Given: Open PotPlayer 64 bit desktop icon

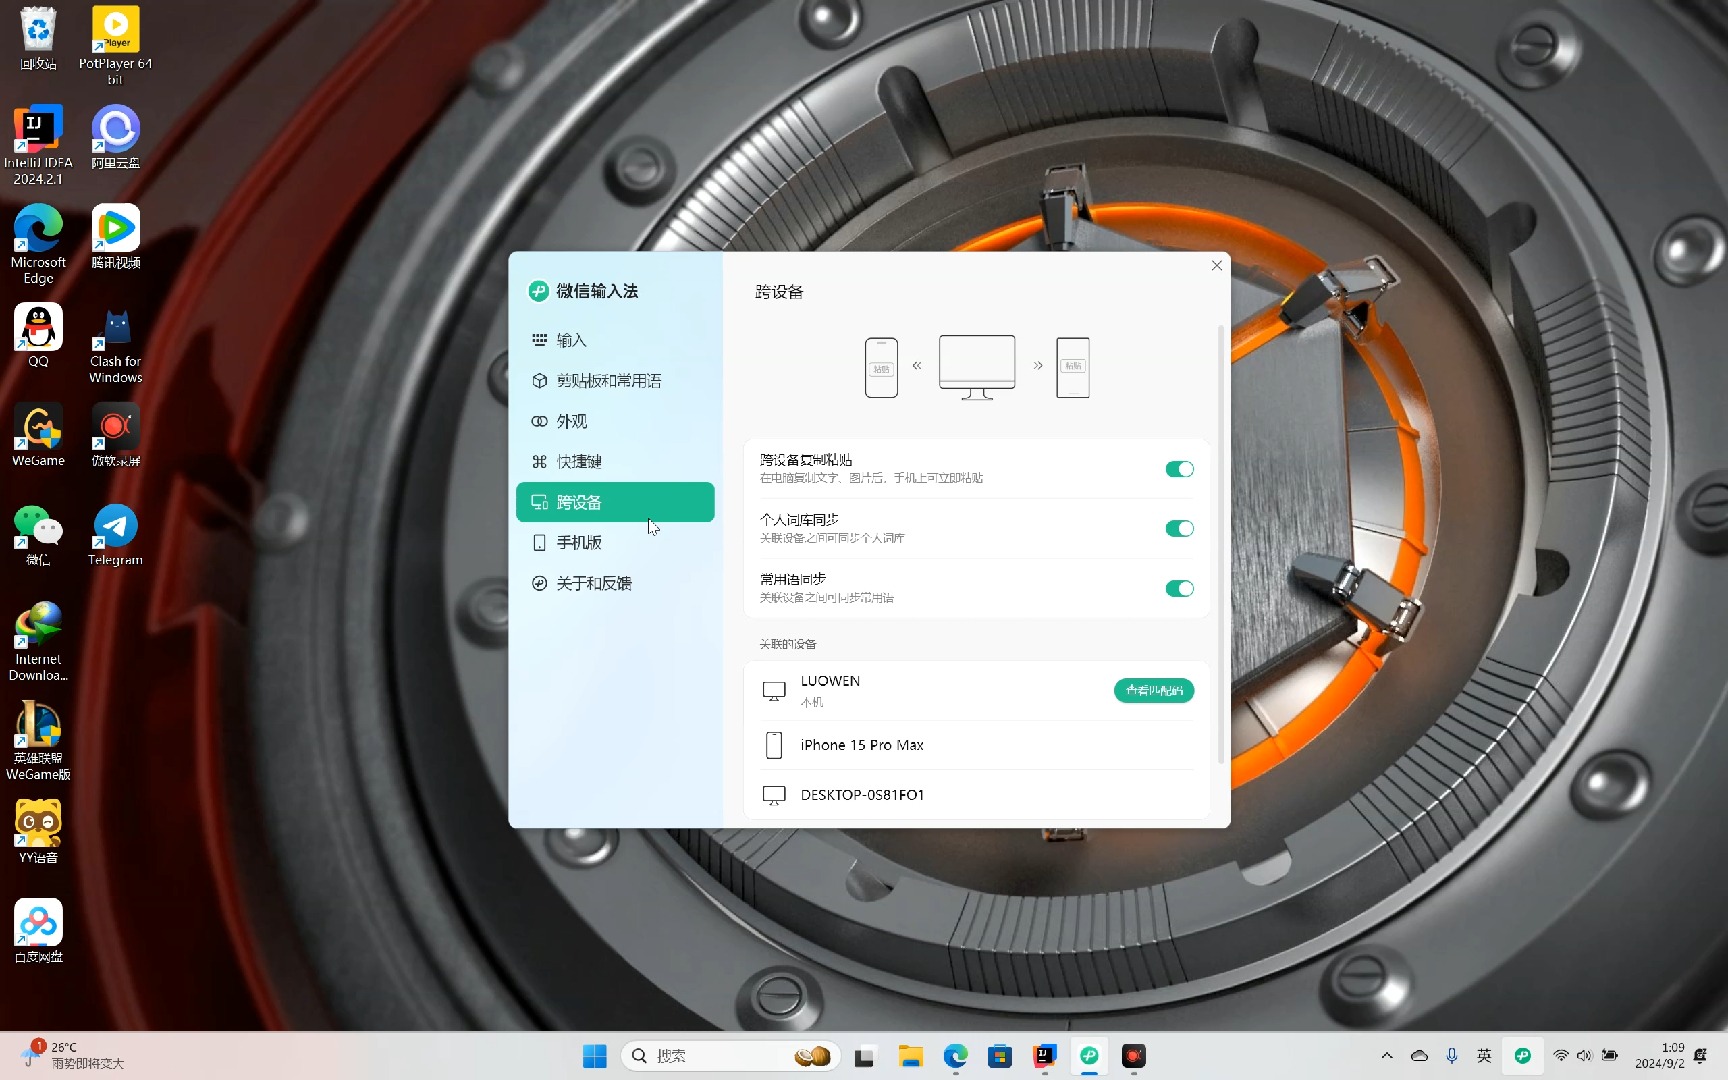Looking at the screenshot, I should [115, 45].
